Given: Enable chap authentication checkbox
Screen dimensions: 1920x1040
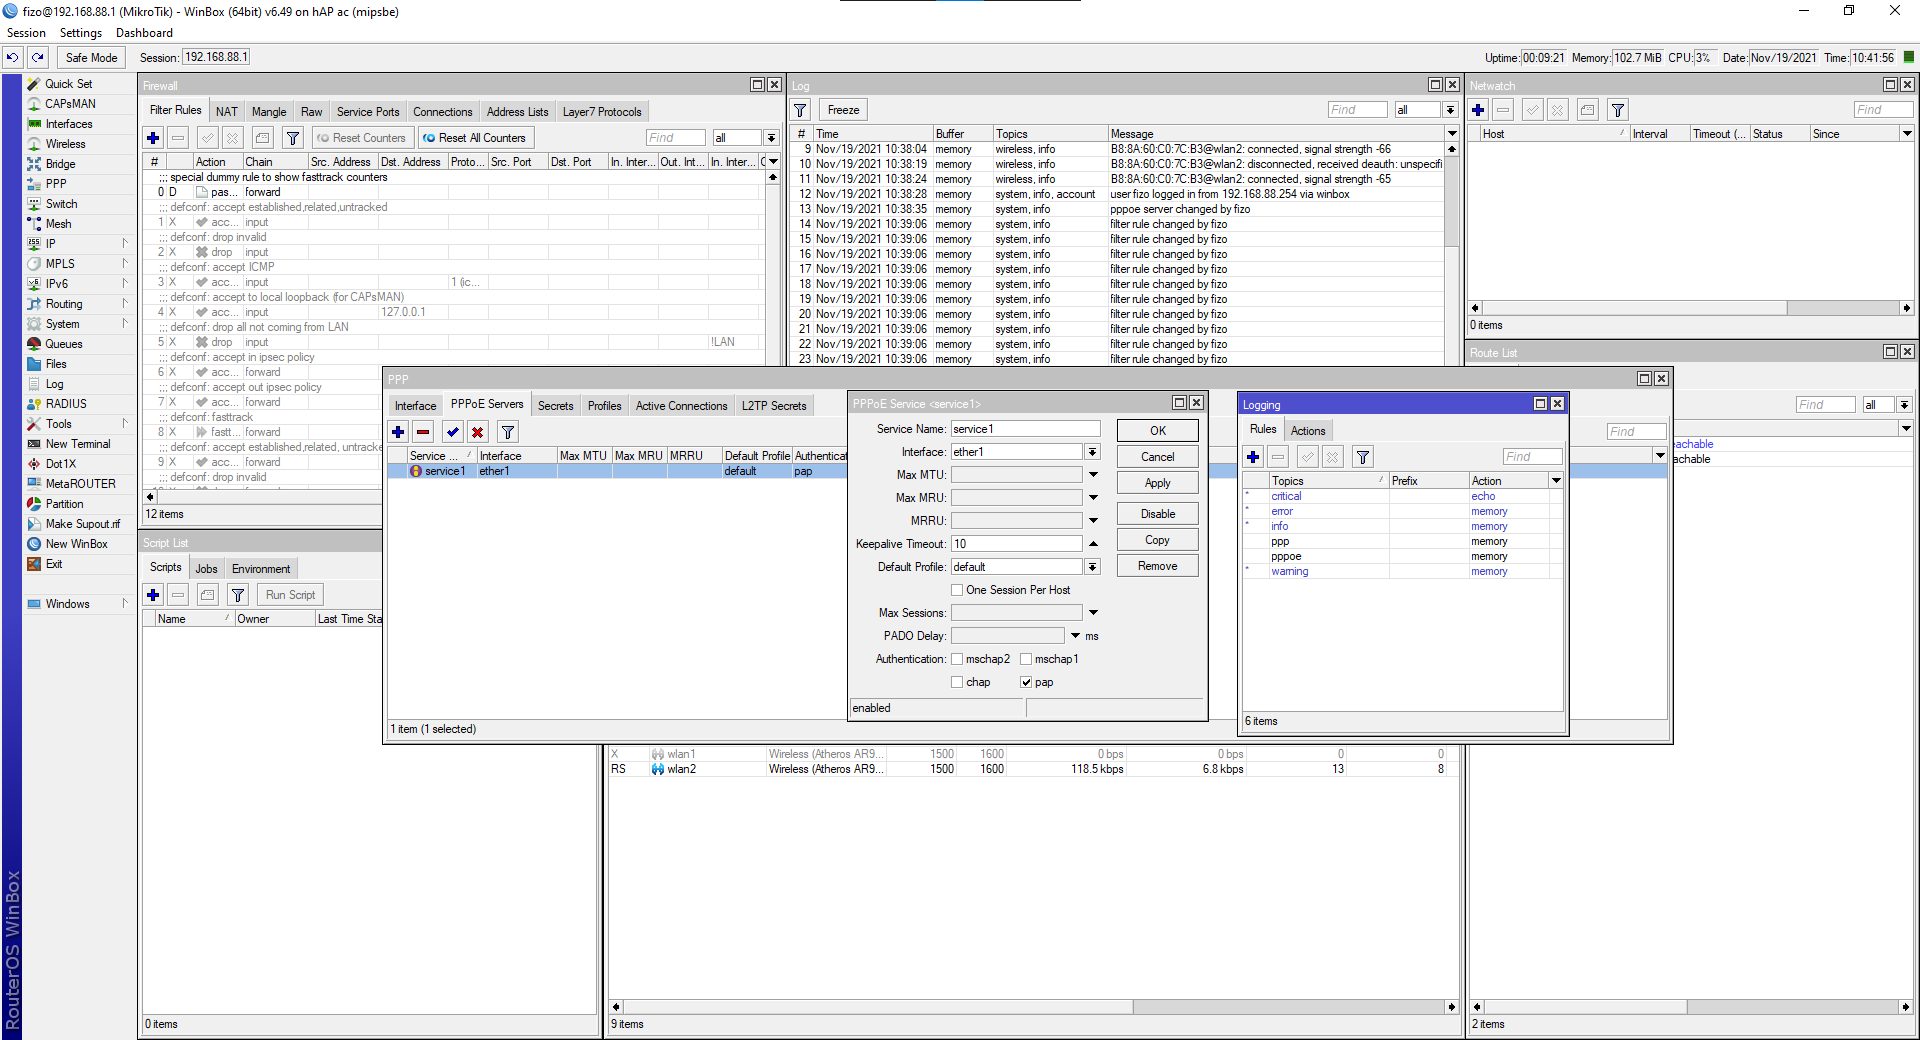Looking at the screenshot, I should (x=957, y=682).
